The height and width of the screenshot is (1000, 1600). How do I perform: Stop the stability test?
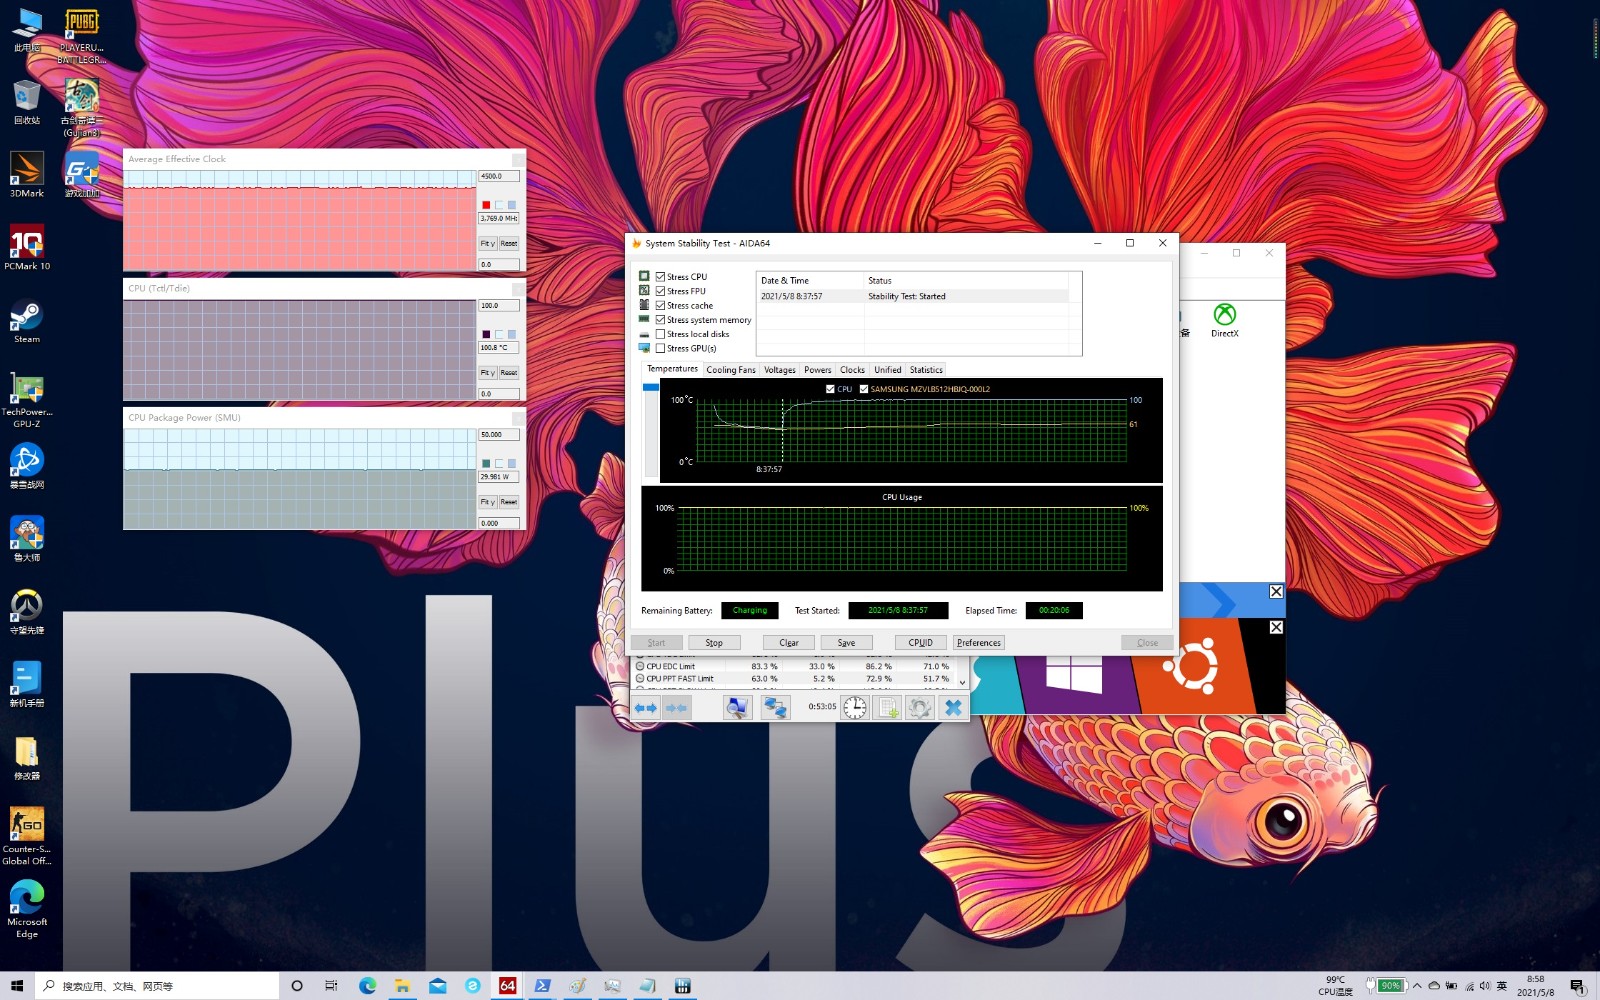(714, 643)
